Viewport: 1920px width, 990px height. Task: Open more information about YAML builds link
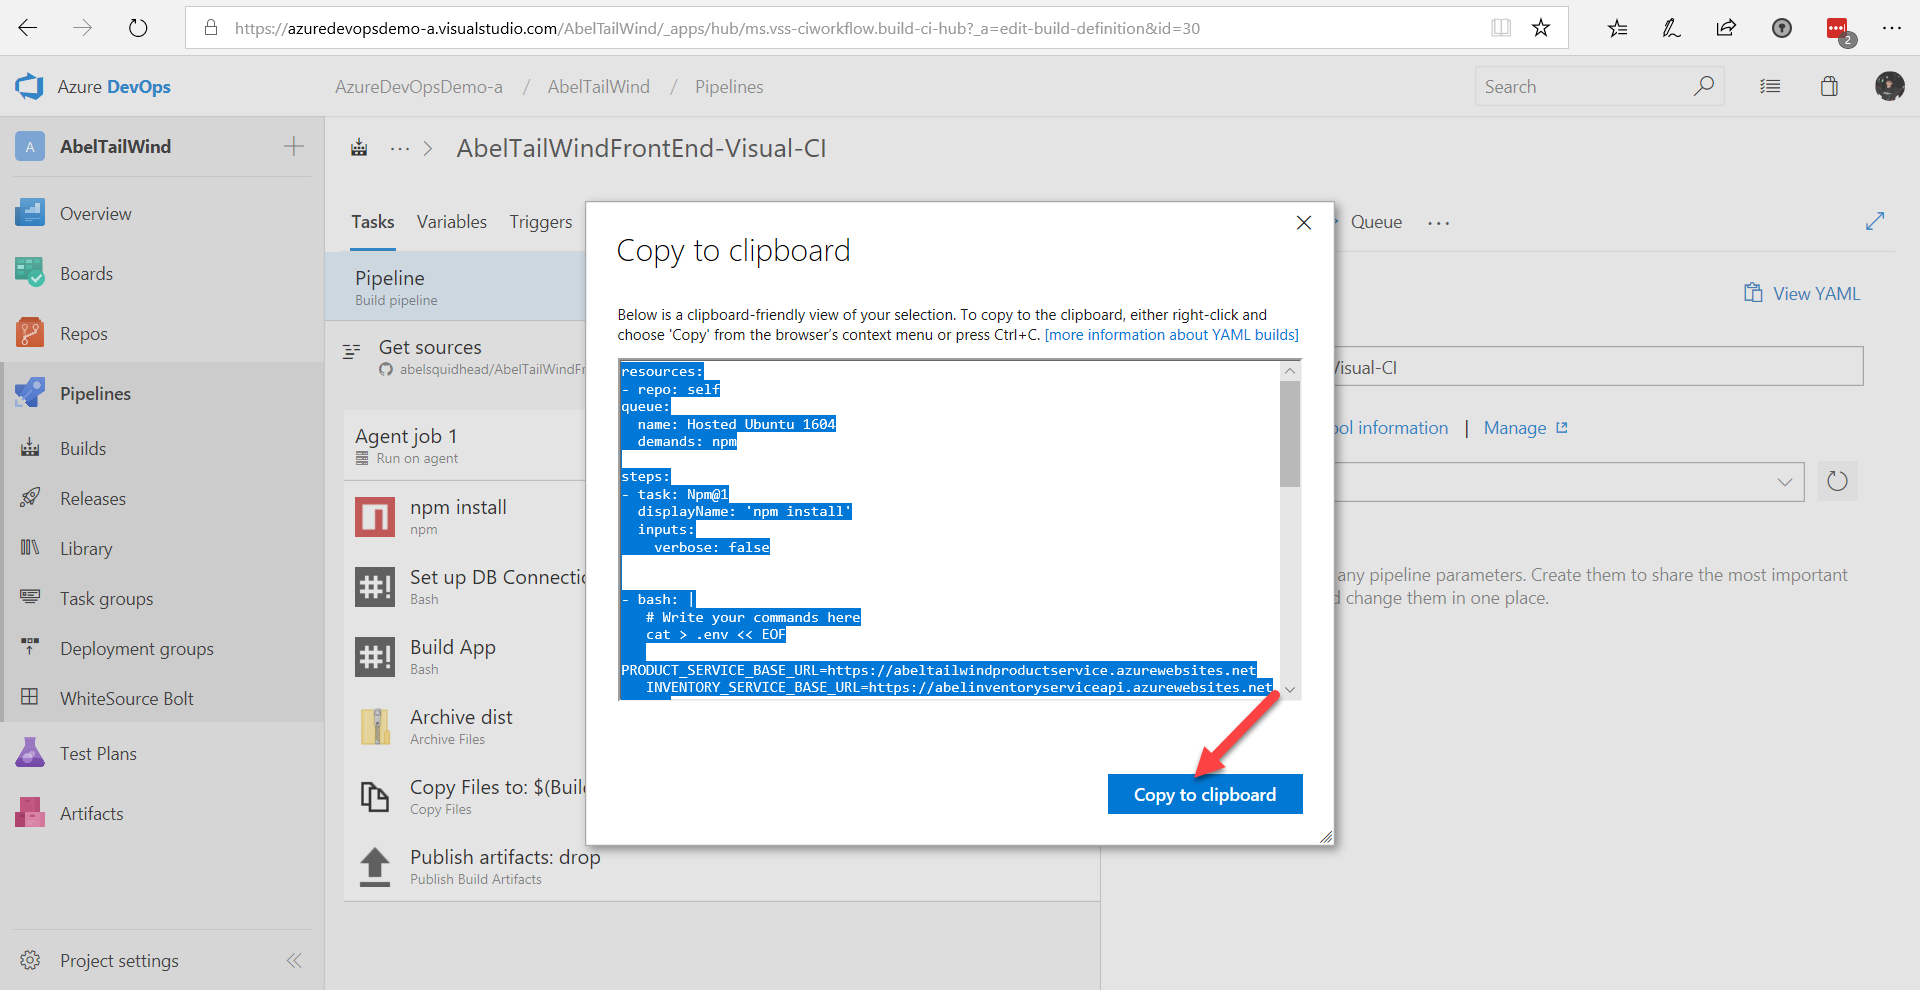[x=1172, y=335]
